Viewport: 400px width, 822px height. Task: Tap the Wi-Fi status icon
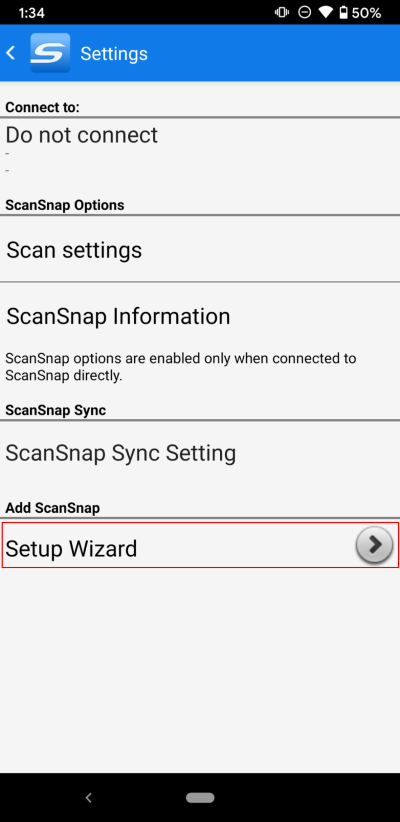coord(325,13)
